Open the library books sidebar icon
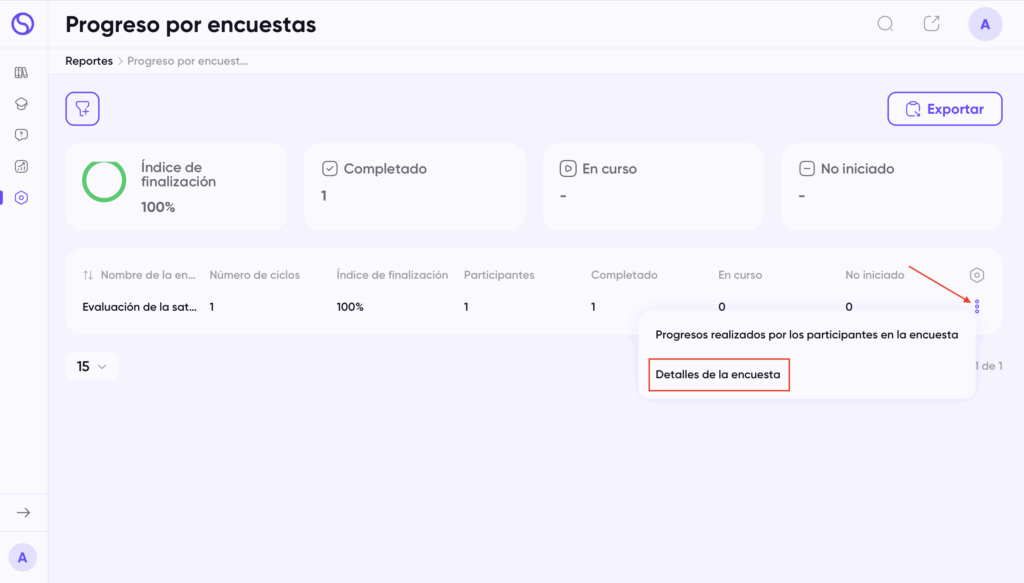The image size is (1024, 583). [x=22, y=72]
